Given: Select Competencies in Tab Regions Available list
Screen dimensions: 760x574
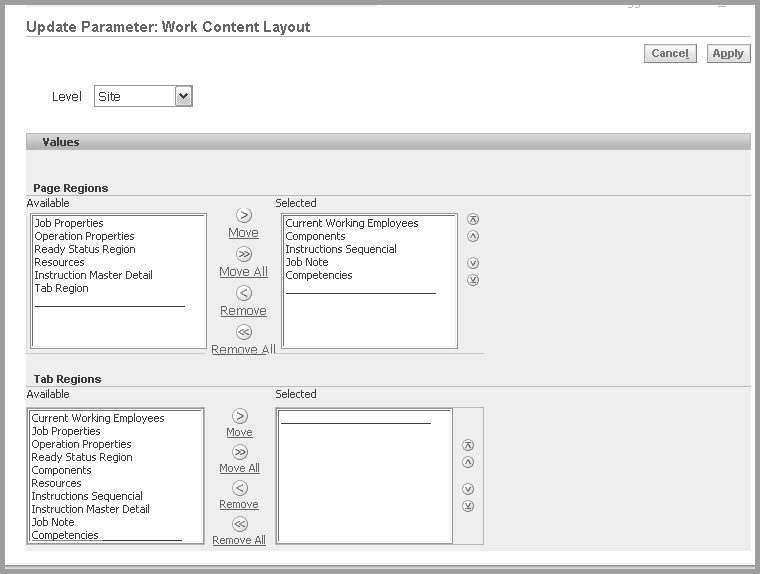Looking at the screenshot, I should click(x=65, y=535).
